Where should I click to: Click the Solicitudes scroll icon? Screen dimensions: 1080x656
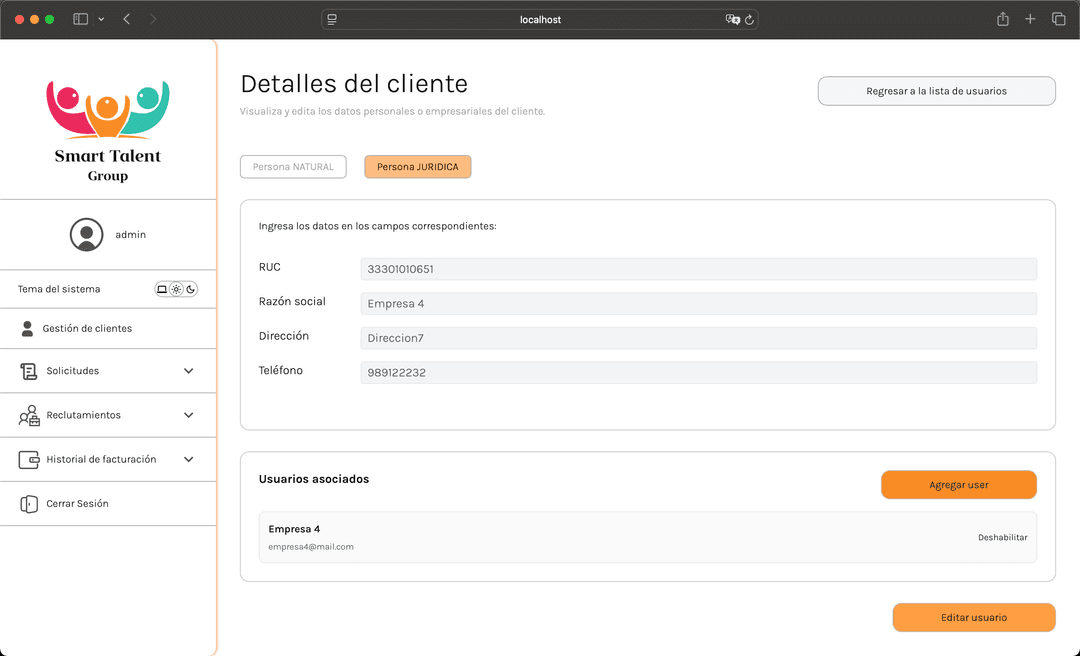[27, 371]
